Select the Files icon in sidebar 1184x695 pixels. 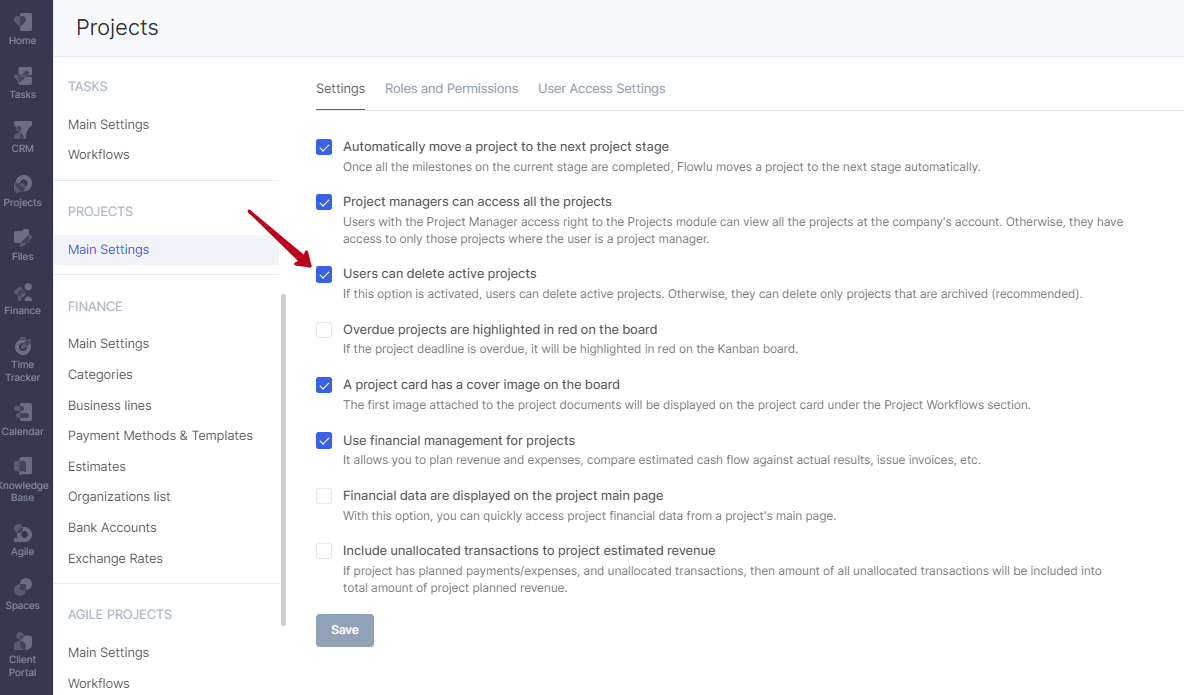tap(23, 238)
